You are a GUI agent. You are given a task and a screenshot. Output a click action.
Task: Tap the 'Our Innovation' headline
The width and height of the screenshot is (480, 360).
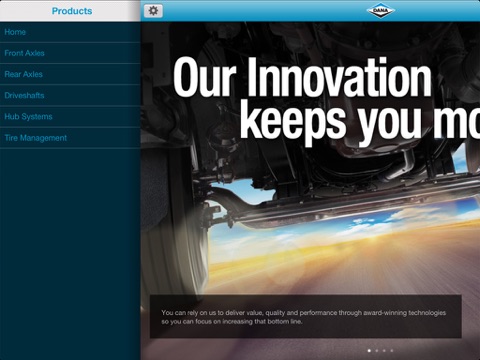pos(302,77)
